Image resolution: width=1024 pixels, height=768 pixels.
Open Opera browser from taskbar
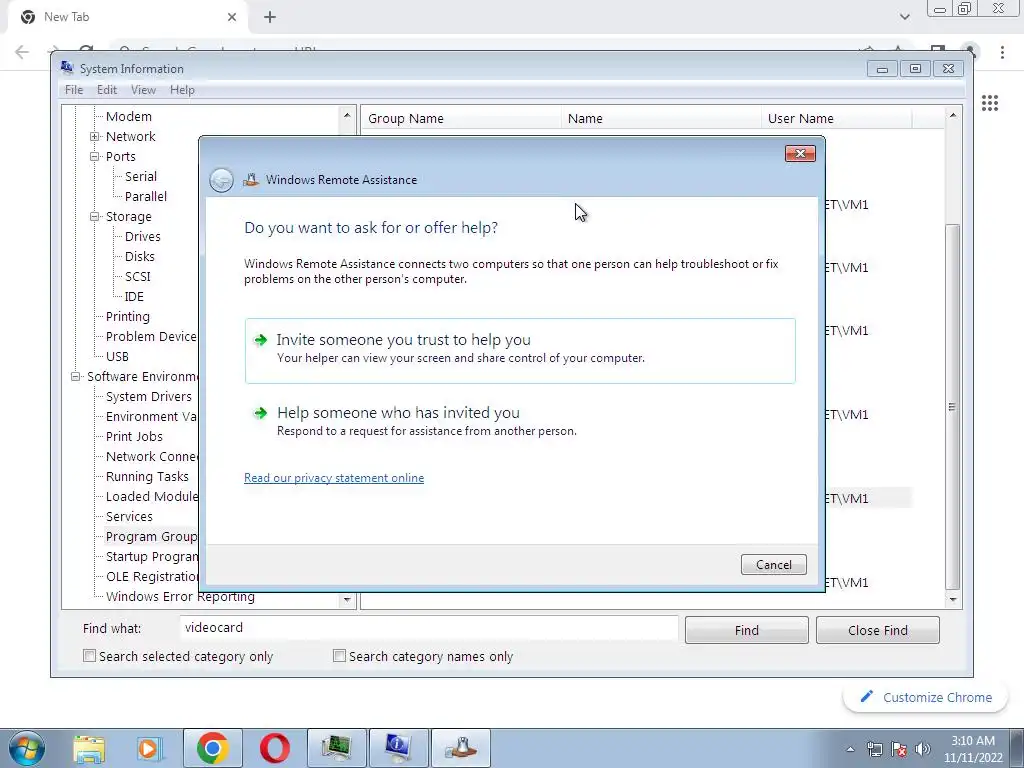point(275,748)
